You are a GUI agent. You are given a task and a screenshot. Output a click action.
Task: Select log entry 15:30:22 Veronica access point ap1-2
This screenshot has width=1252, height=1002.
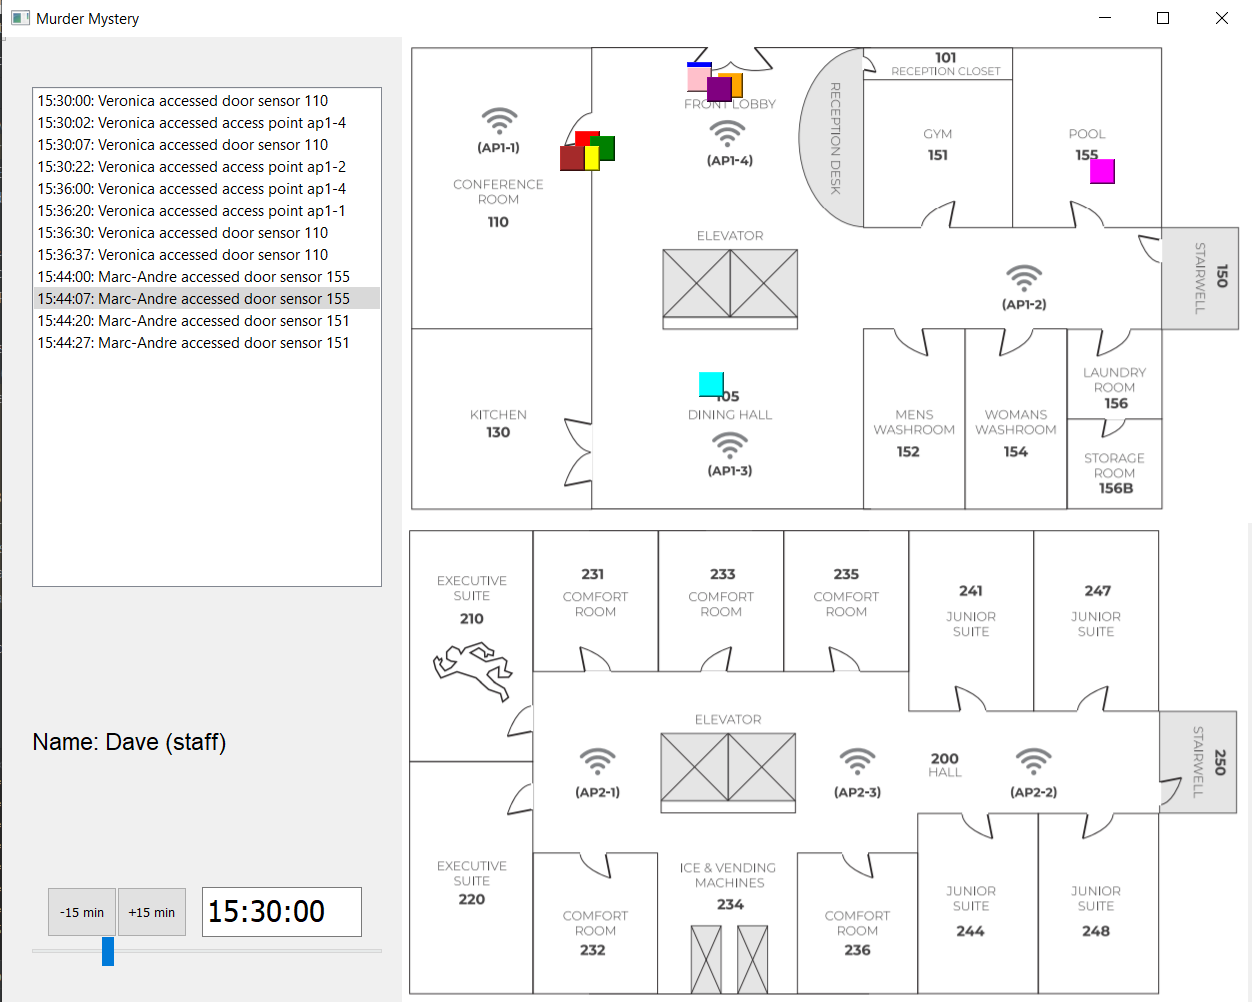(x=206, y=167)
